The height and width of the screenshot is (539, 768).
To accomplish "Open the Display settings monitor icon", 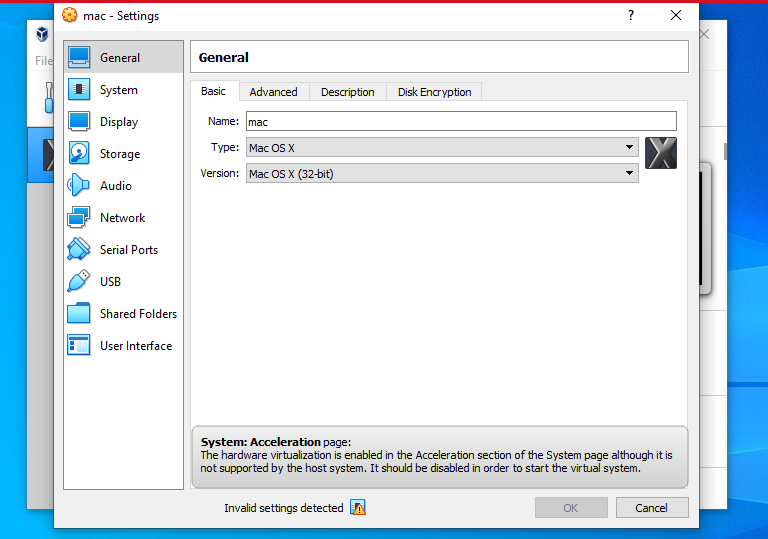I will click(x=79, y=122).
